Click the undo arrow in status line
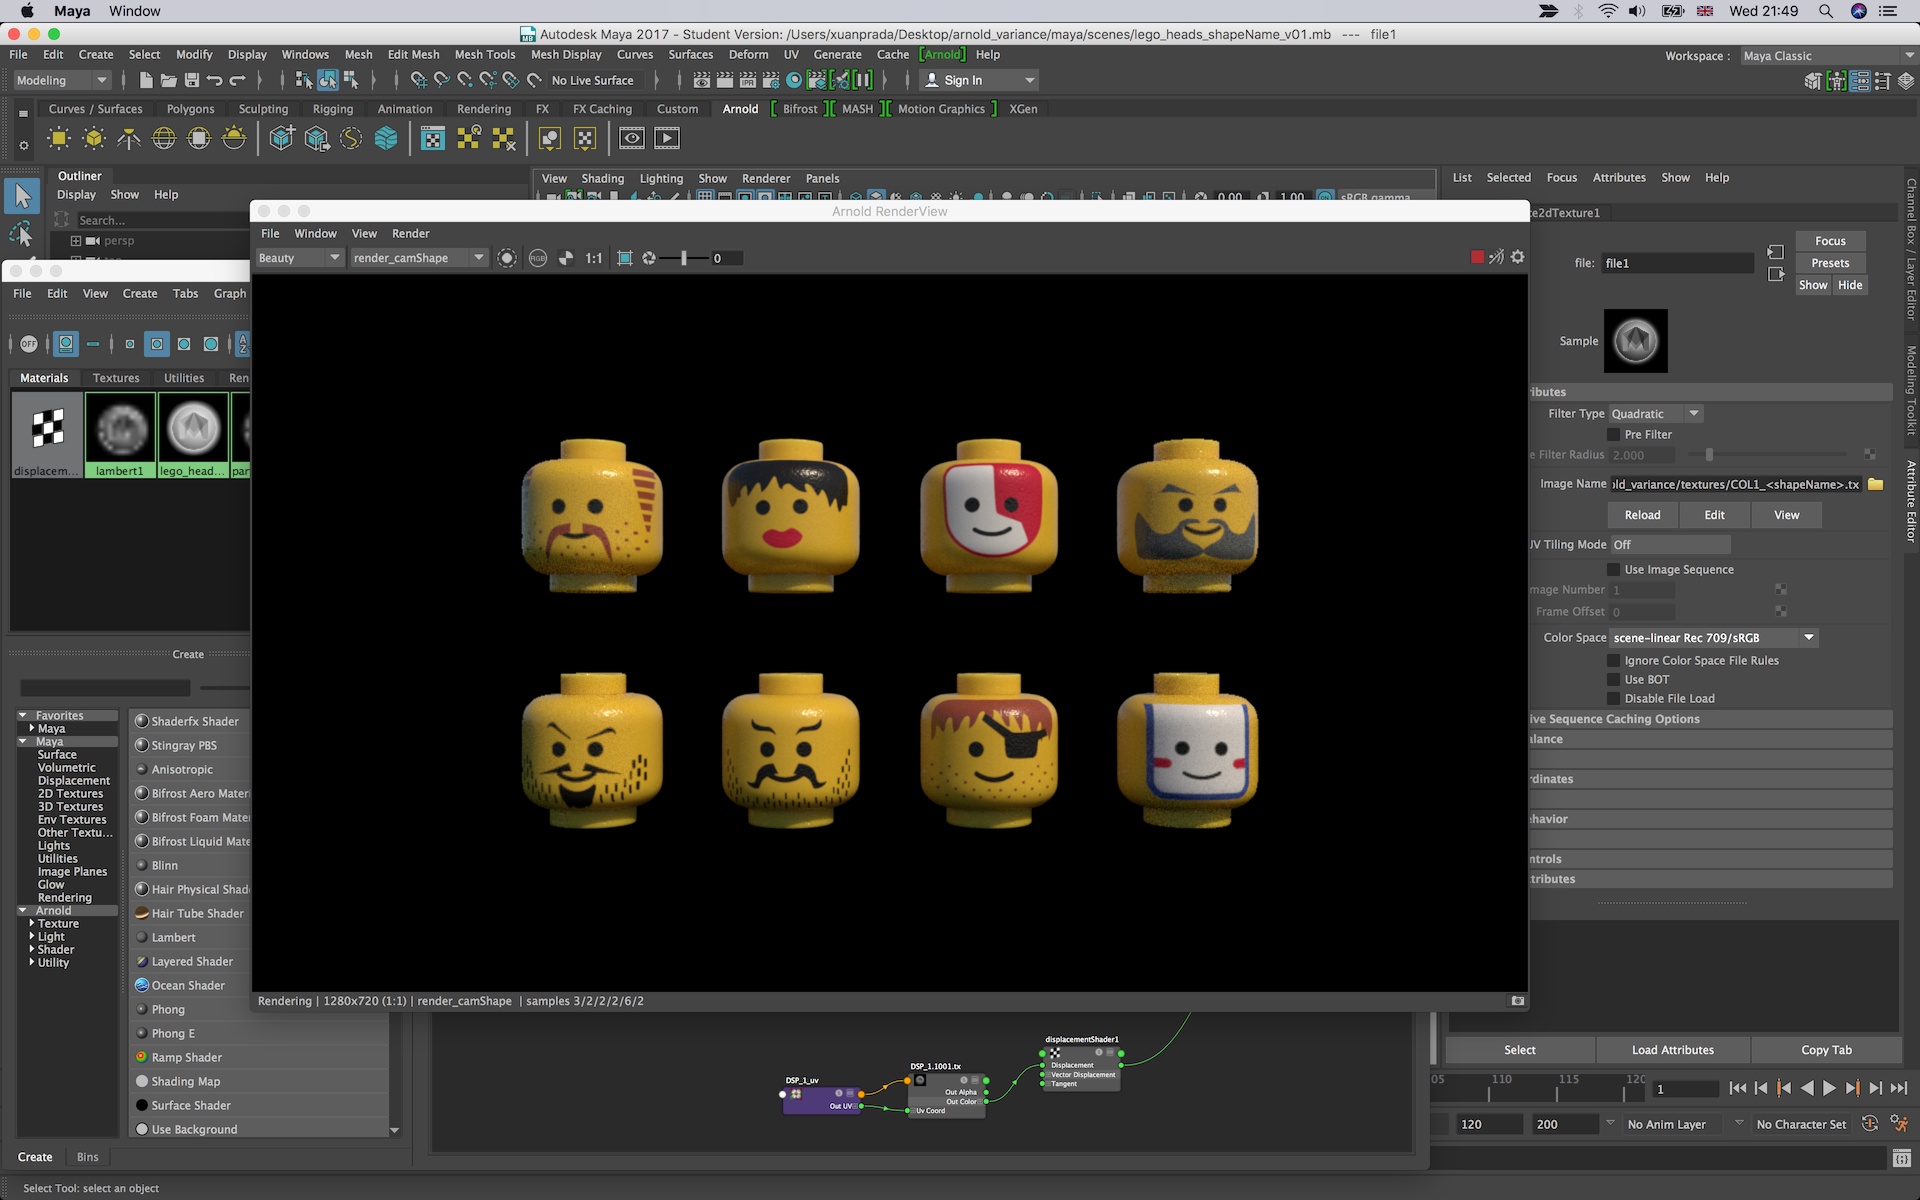This screenshot has width=1920, height=1200. pos(214,80)
